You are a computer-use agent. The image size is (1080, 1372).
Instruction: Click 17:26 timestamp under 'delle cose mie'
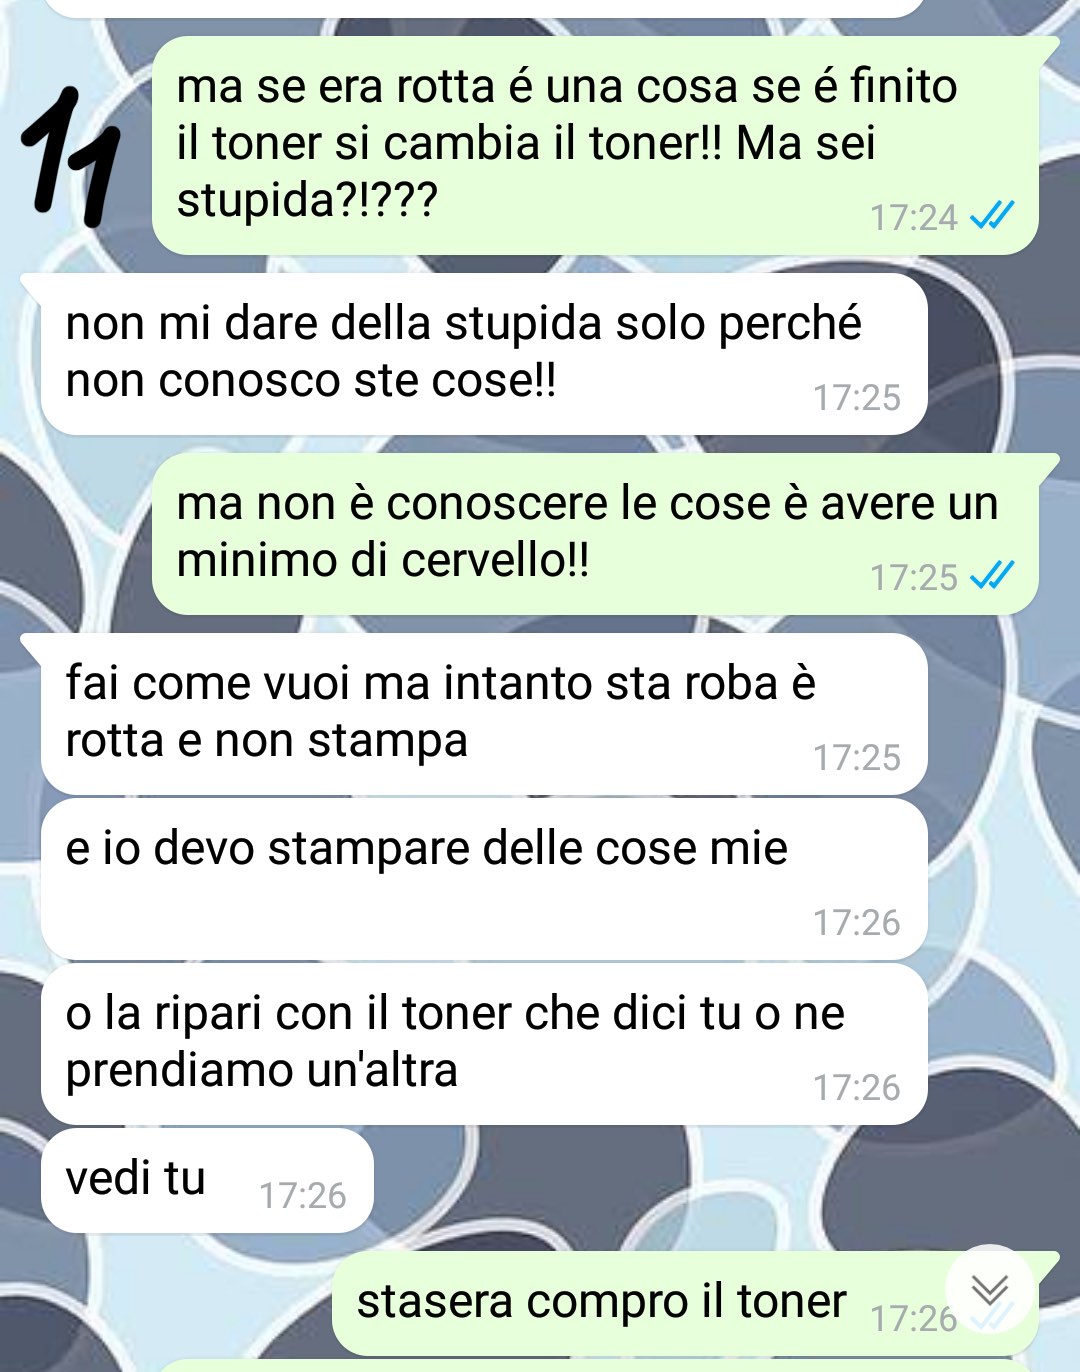tap(857, 922)
